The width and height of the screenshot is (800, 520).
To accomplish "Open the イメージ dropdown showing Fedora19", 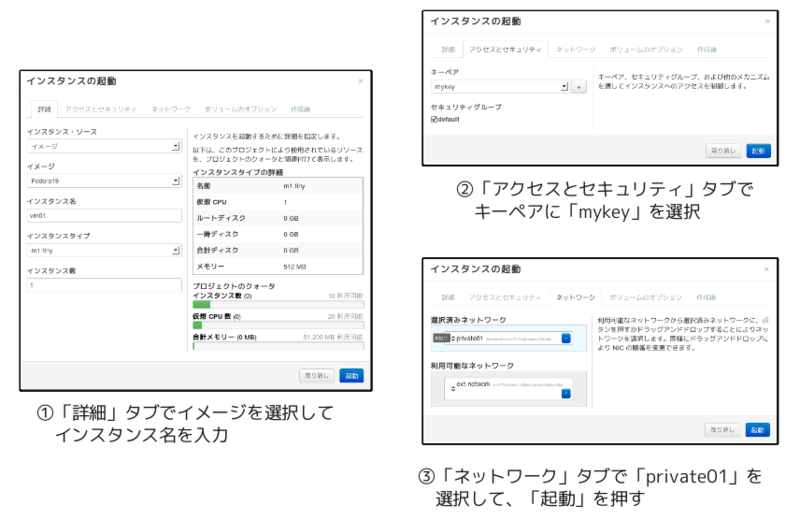I will [x=104, y=181].
